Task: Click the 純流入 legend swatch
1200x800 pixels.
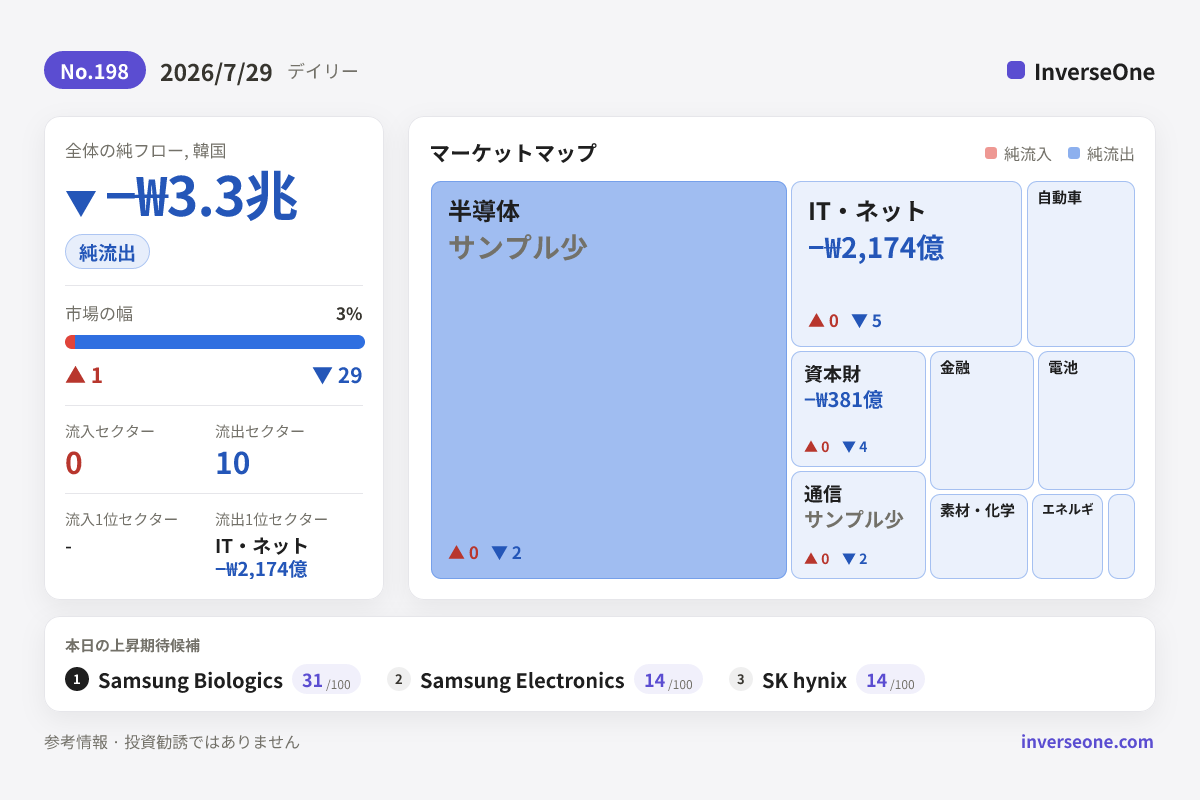Action: tap(991, 153)
